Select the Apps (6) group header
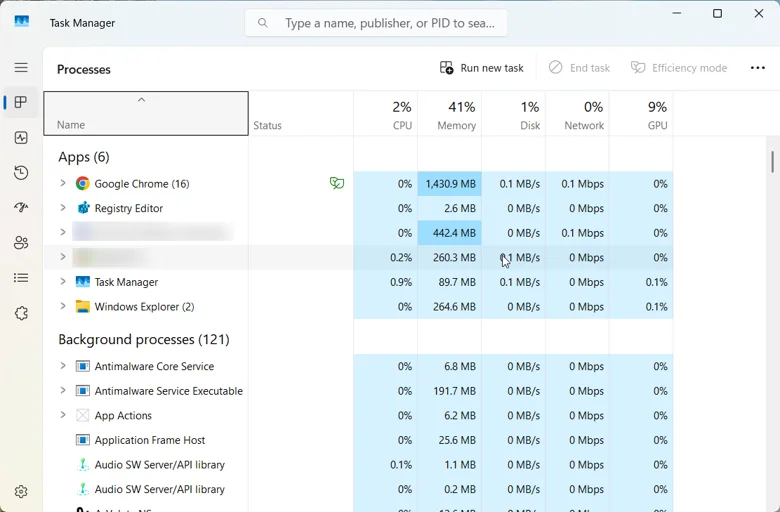Screen dimensions: 780x512 point(84,157)
